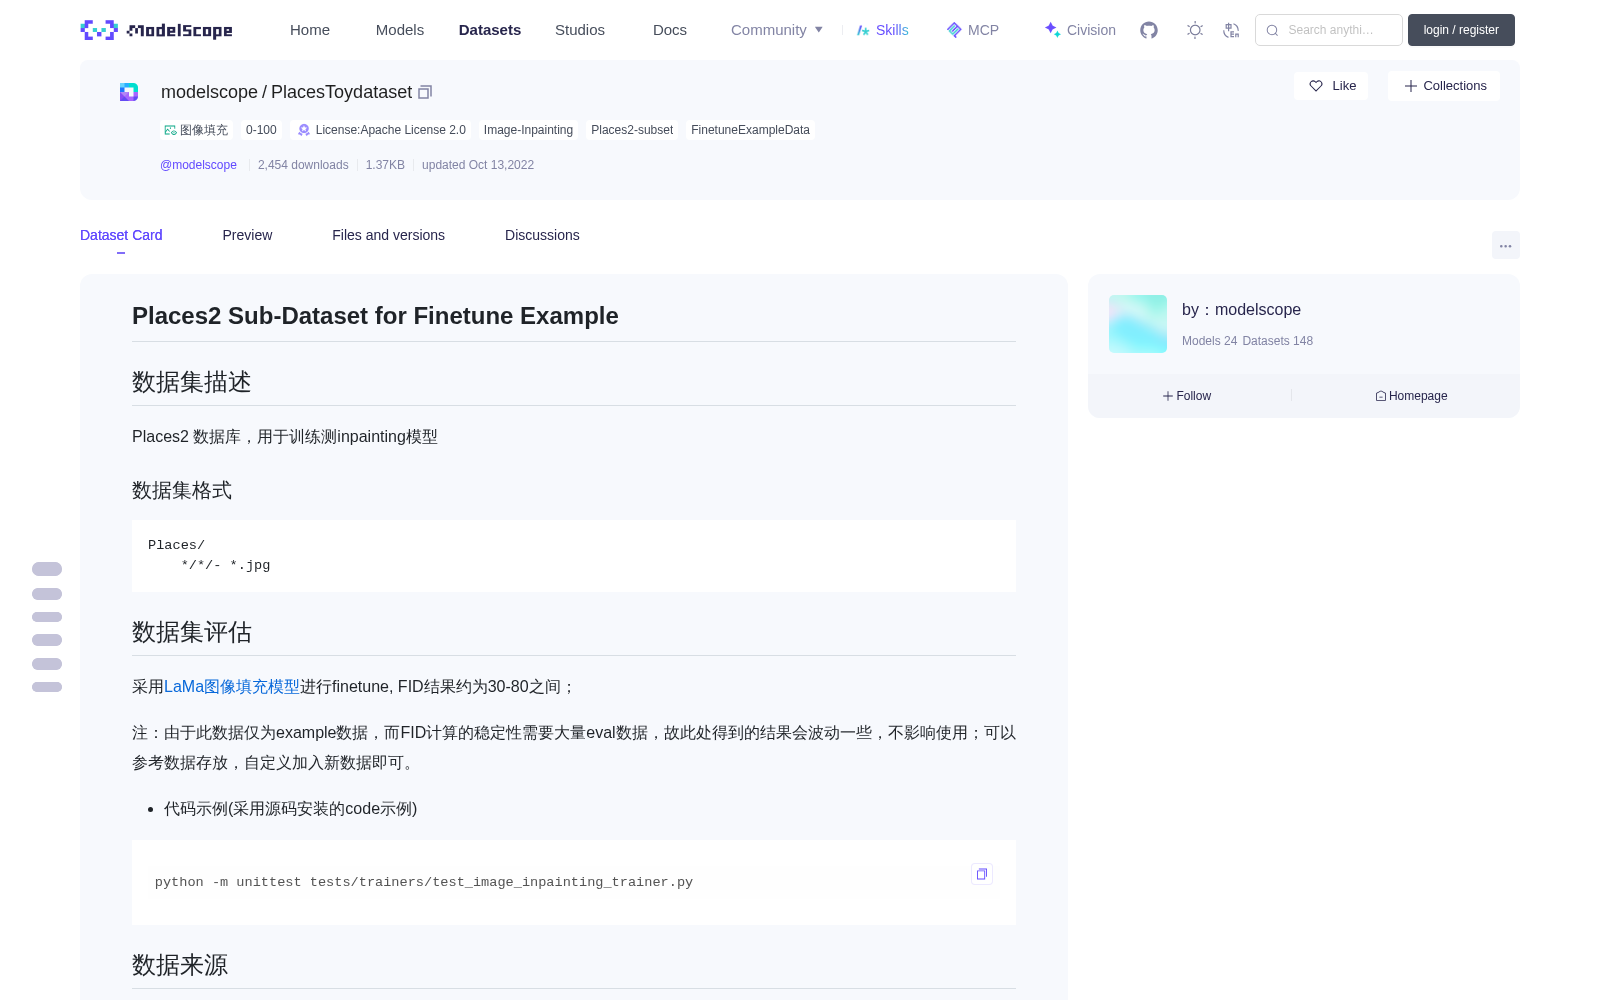The height and width of the screenshot is (1000, 1600).
Task: Jump to first outline marker in side navigator
Action: tap(47, 569)
